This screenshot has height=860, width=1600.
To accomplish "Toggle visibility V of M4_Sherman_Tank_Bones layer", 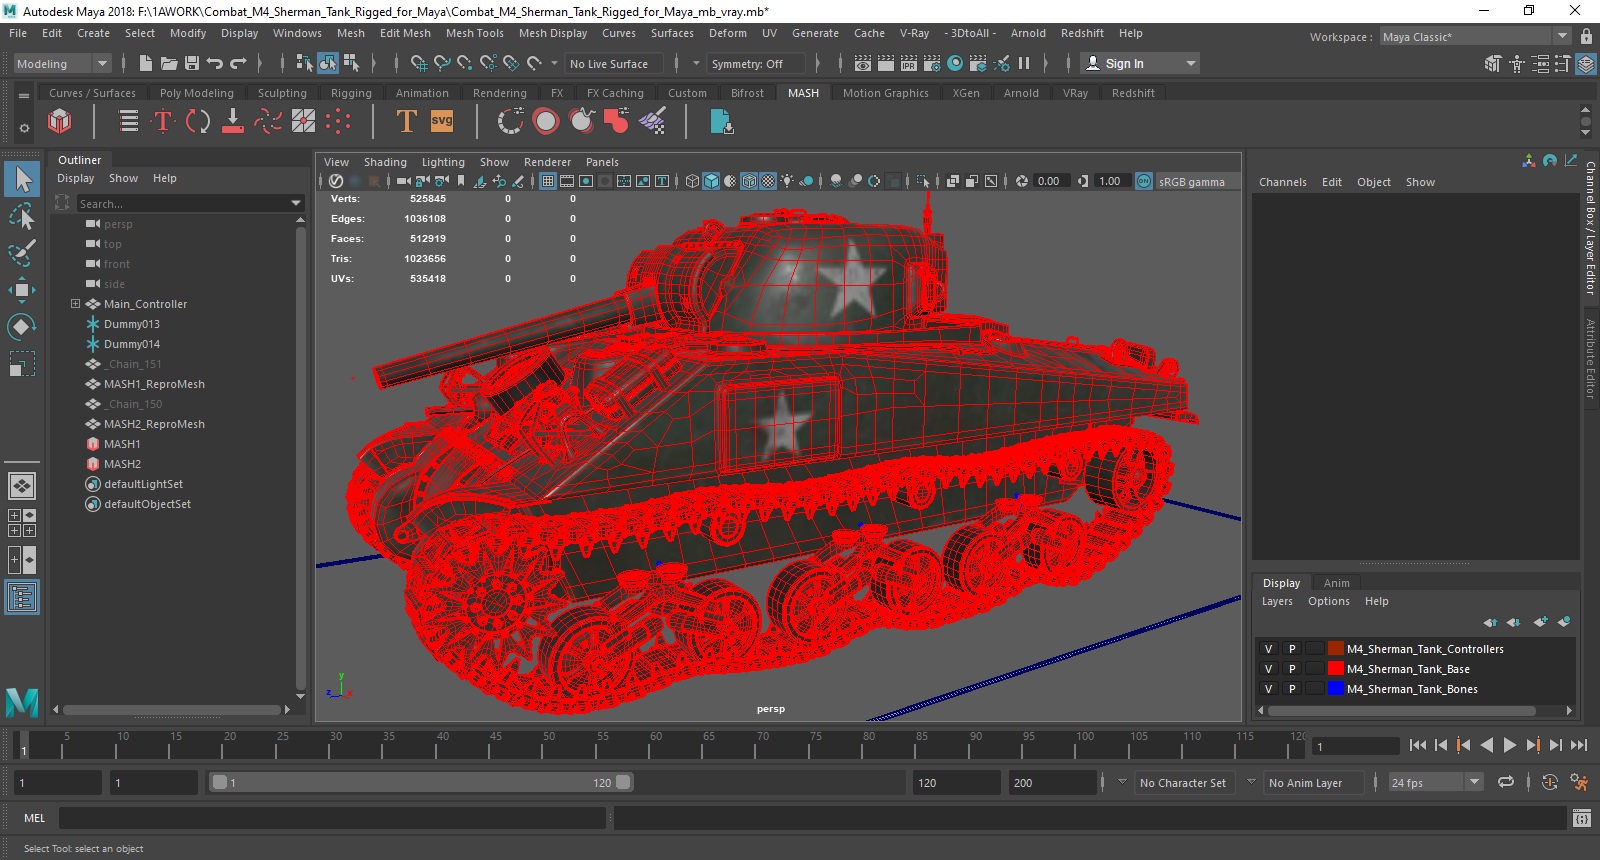I will (1268, 689).
